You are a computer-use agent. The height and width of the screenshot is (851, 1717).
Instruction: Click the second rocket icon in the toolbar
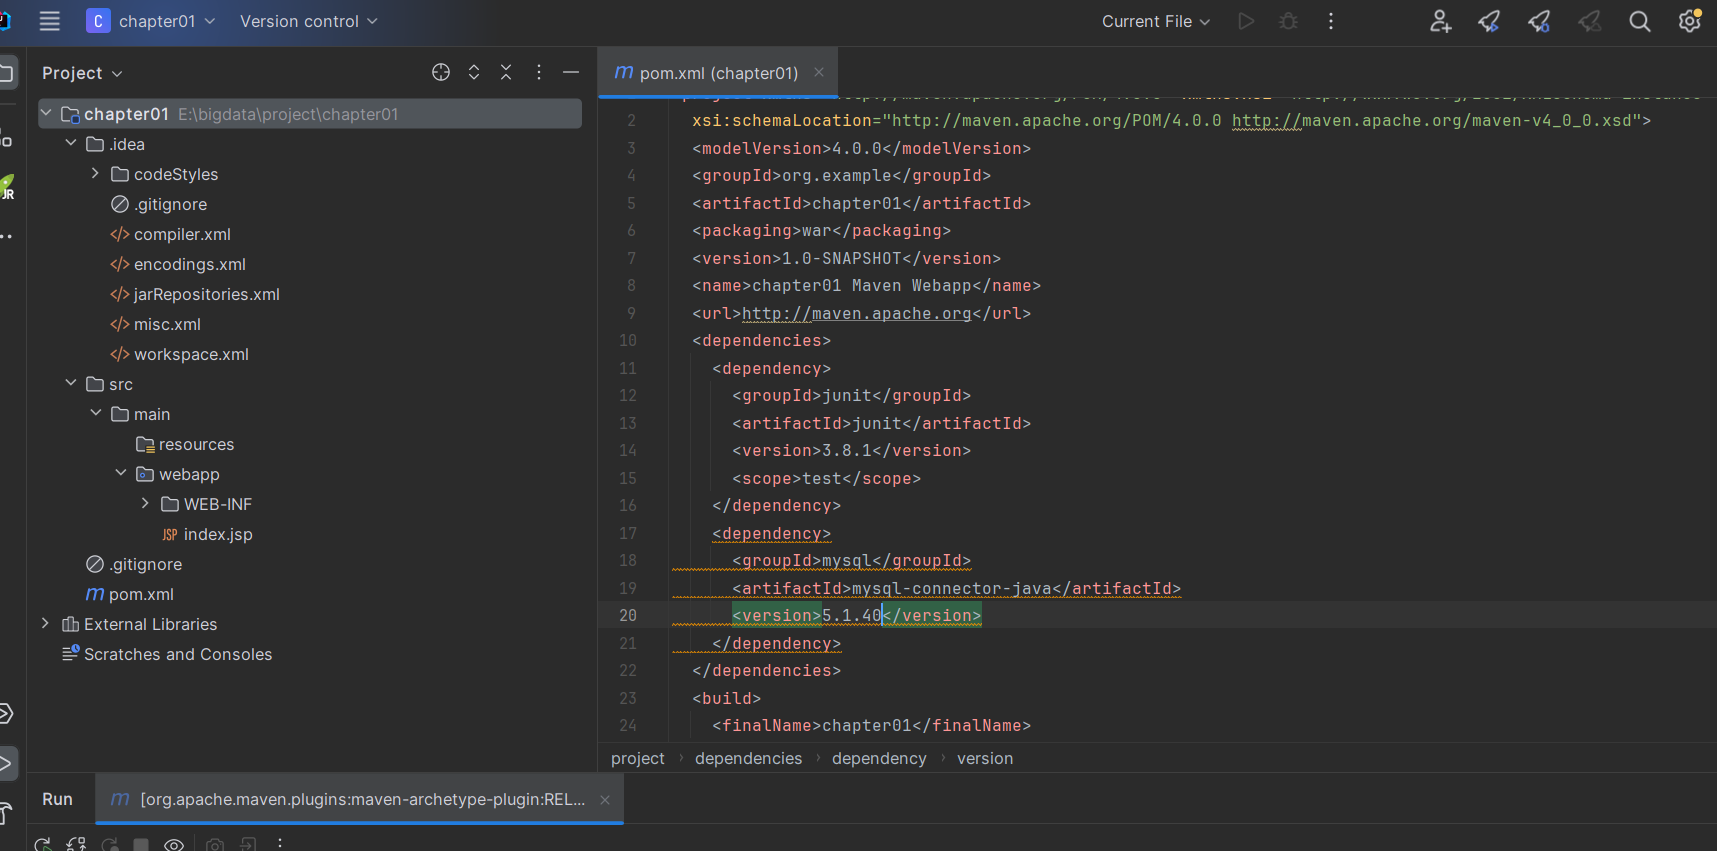[1539, 21]
